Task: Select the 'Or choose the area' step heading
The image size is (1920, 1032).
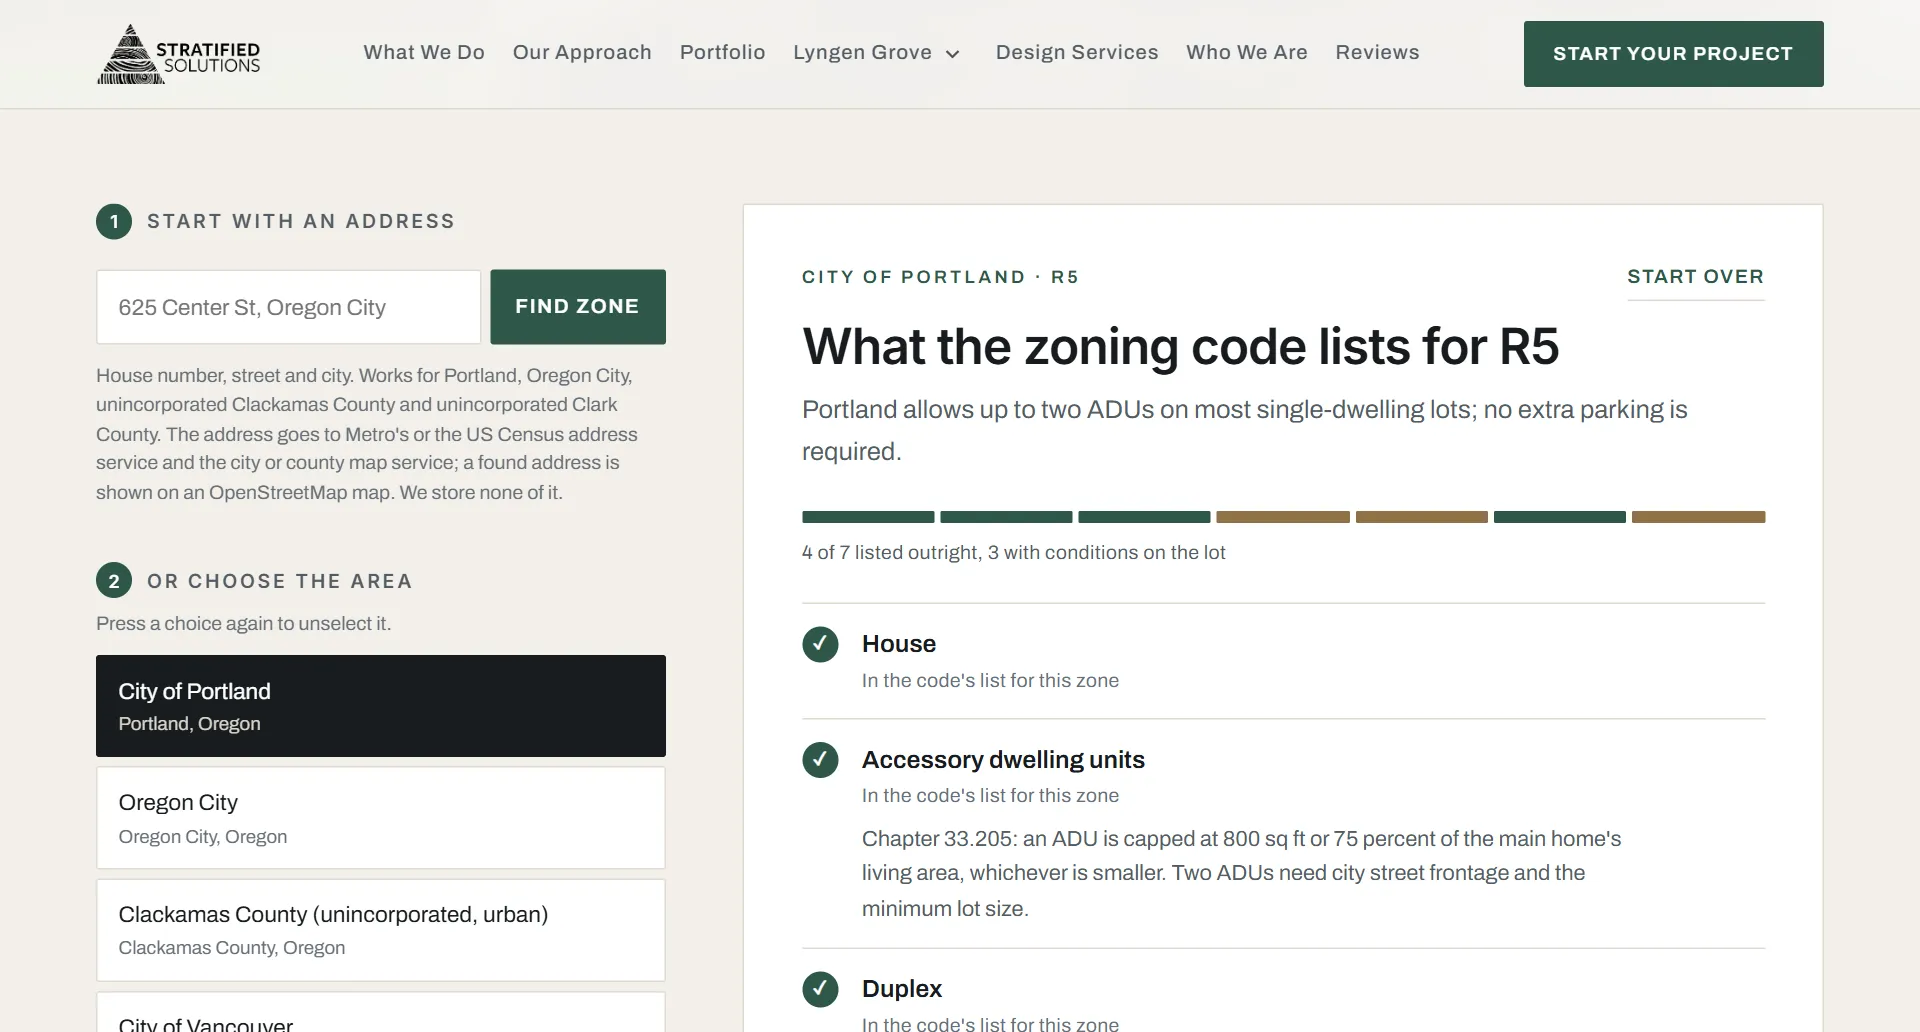Action: (280, 581)
